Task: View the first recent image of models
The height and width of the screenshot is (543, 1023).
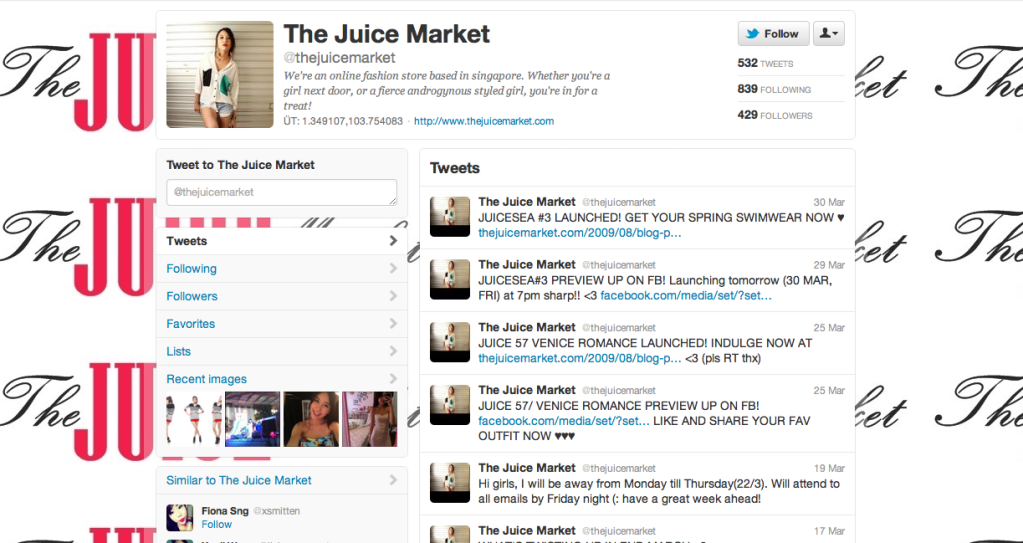Action: [194, 419]
